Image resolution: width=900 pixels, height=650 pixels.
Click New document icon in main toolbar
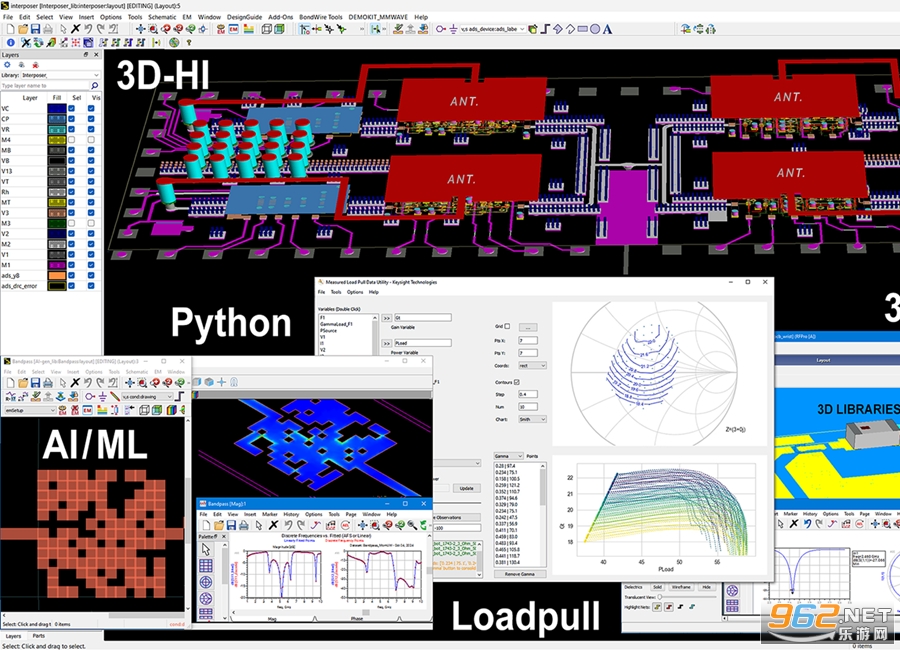point(10,29)
